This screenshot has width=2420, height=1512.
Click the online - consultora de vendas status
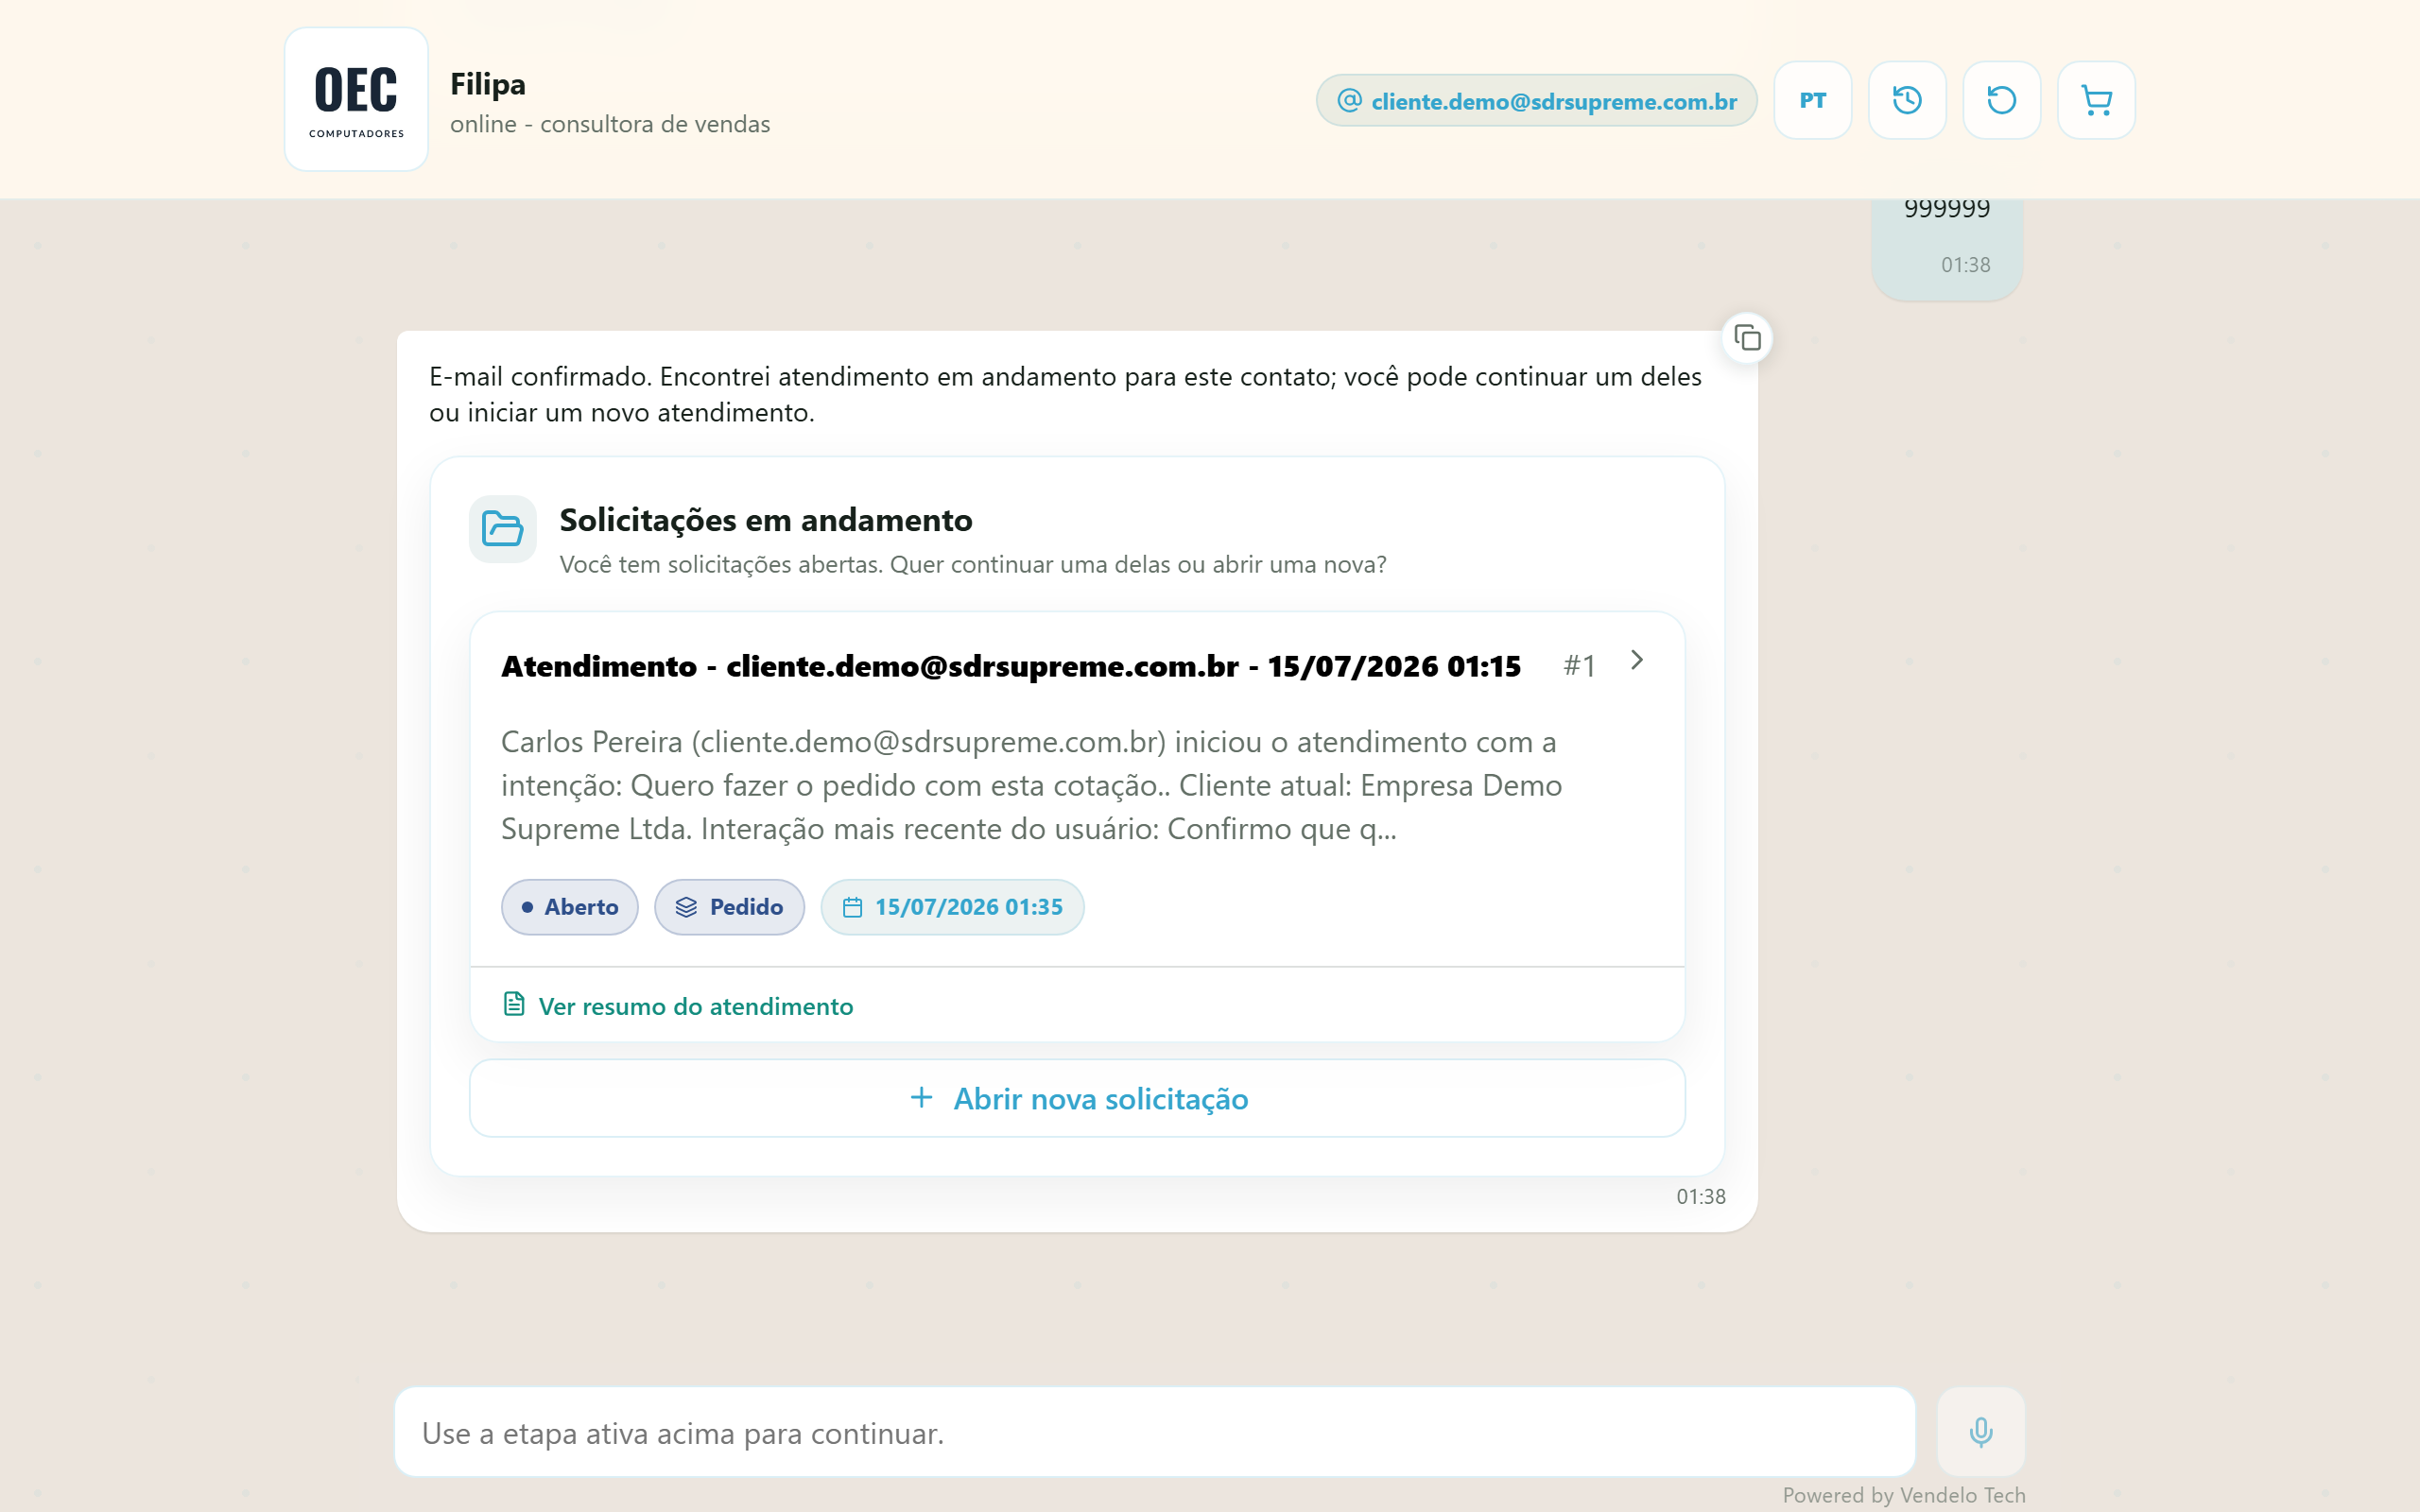coord(610,124)
